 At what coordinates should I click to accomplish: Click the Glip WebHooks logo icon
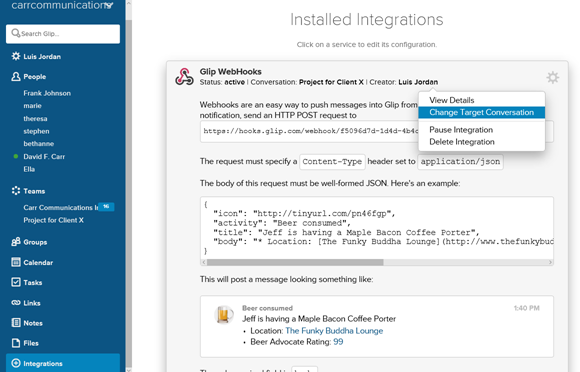tap(184, 77)
